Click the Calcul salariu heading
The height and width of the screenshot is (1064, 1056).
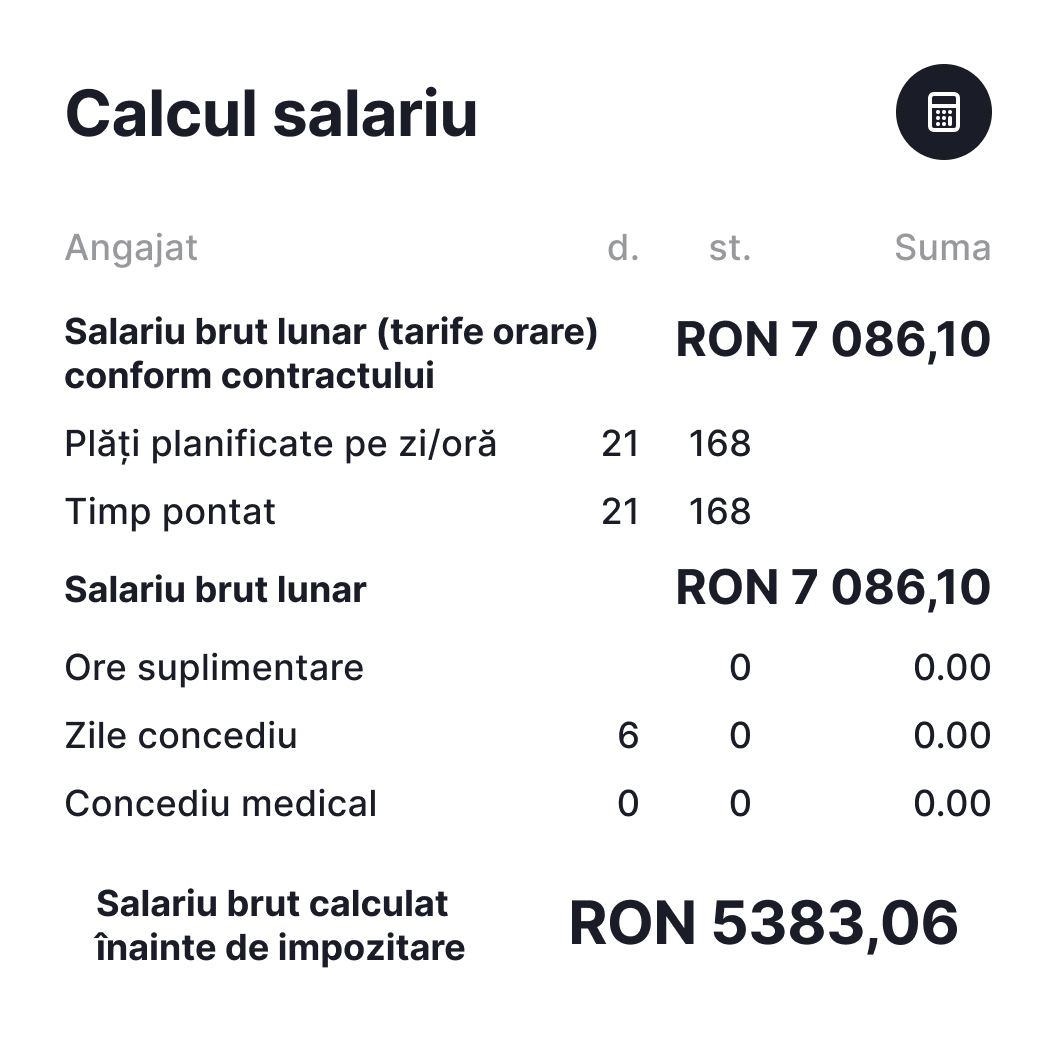[x=271, y=113]
